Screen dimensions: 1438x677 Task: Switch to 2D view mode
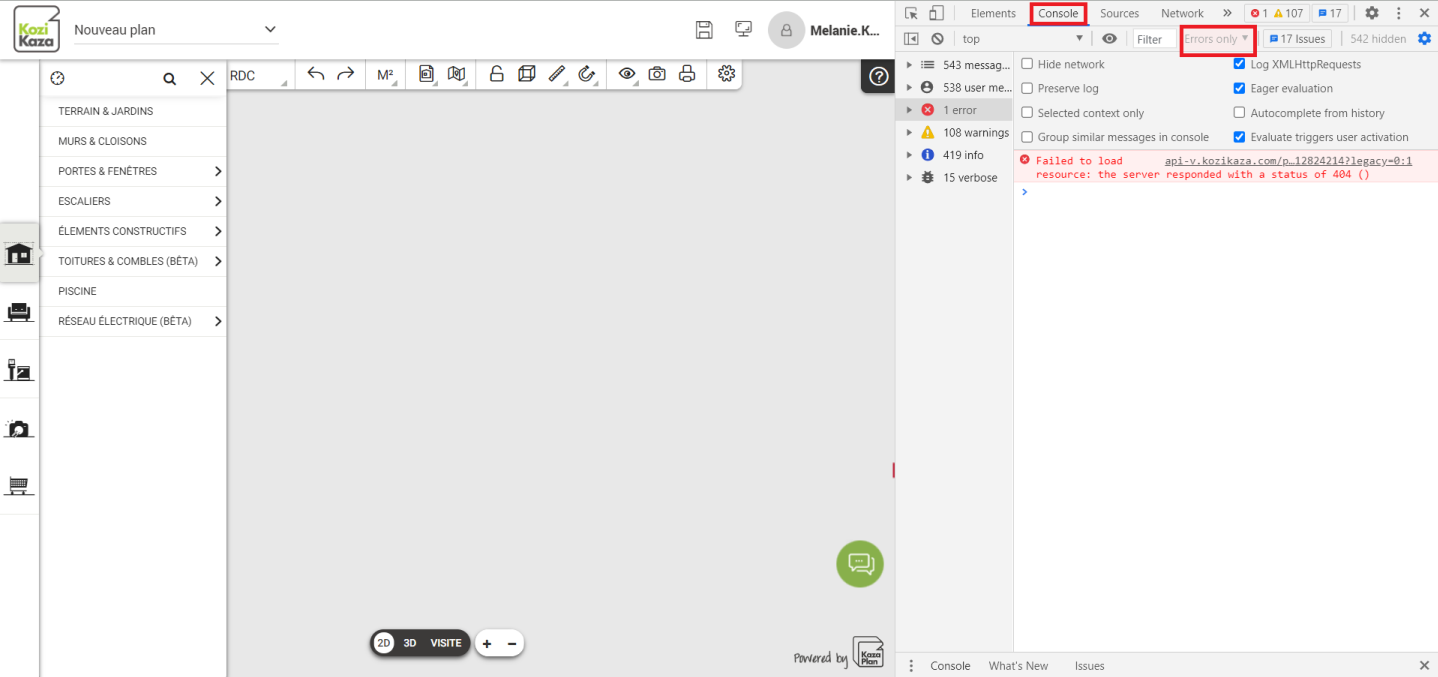click(384, 643)
